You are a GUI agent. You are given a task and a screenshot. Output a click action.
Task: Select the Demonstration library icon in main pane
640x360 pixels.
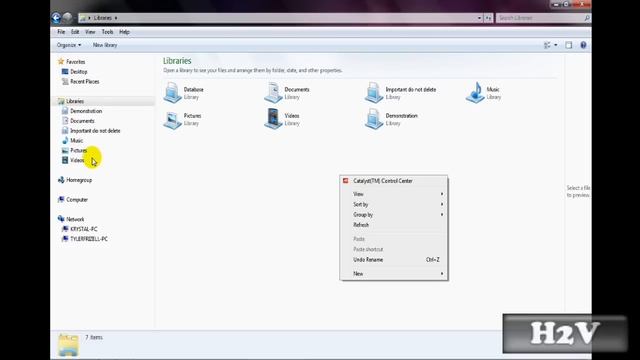tap(374, 119)
